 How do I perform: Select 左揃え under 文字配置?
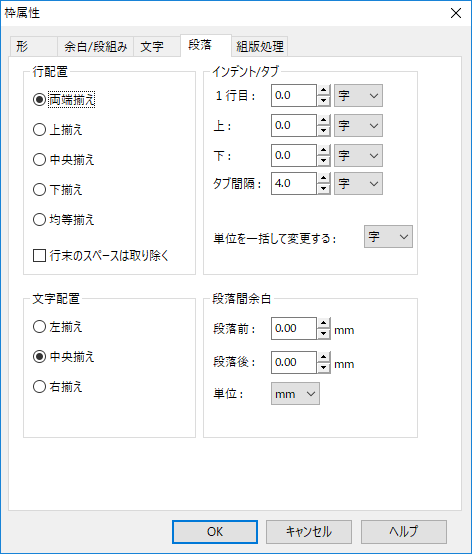click(x=58, y=326)
